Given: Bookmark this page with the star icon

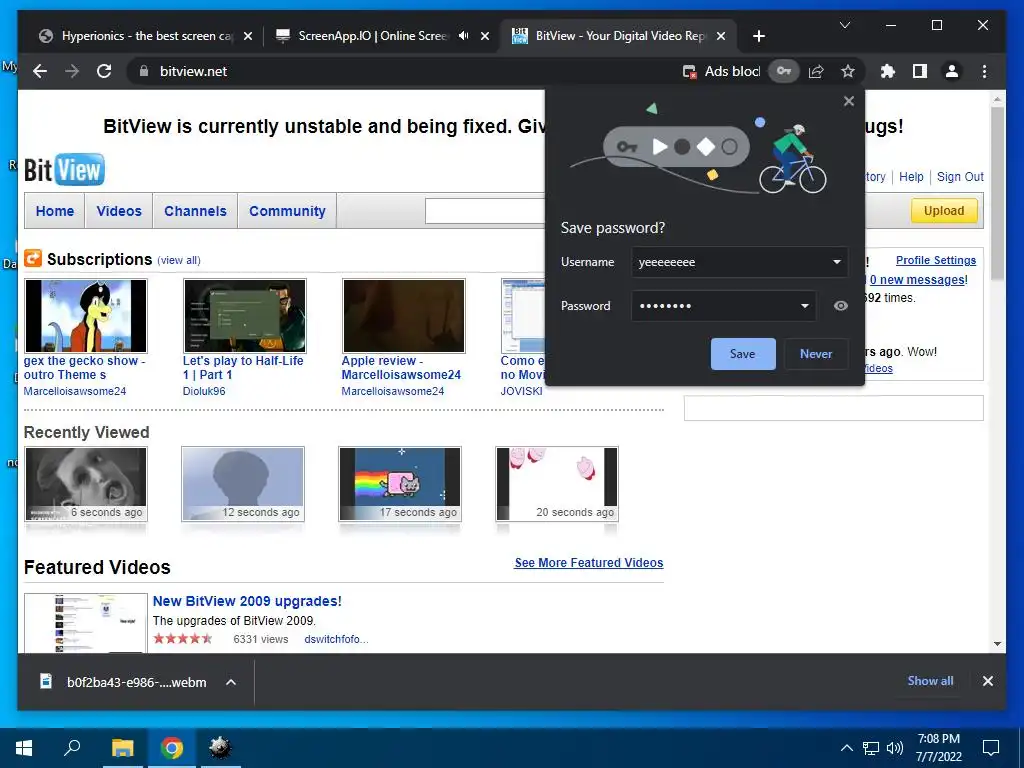Looking at the screenshot, I should [x=848, y=71].
